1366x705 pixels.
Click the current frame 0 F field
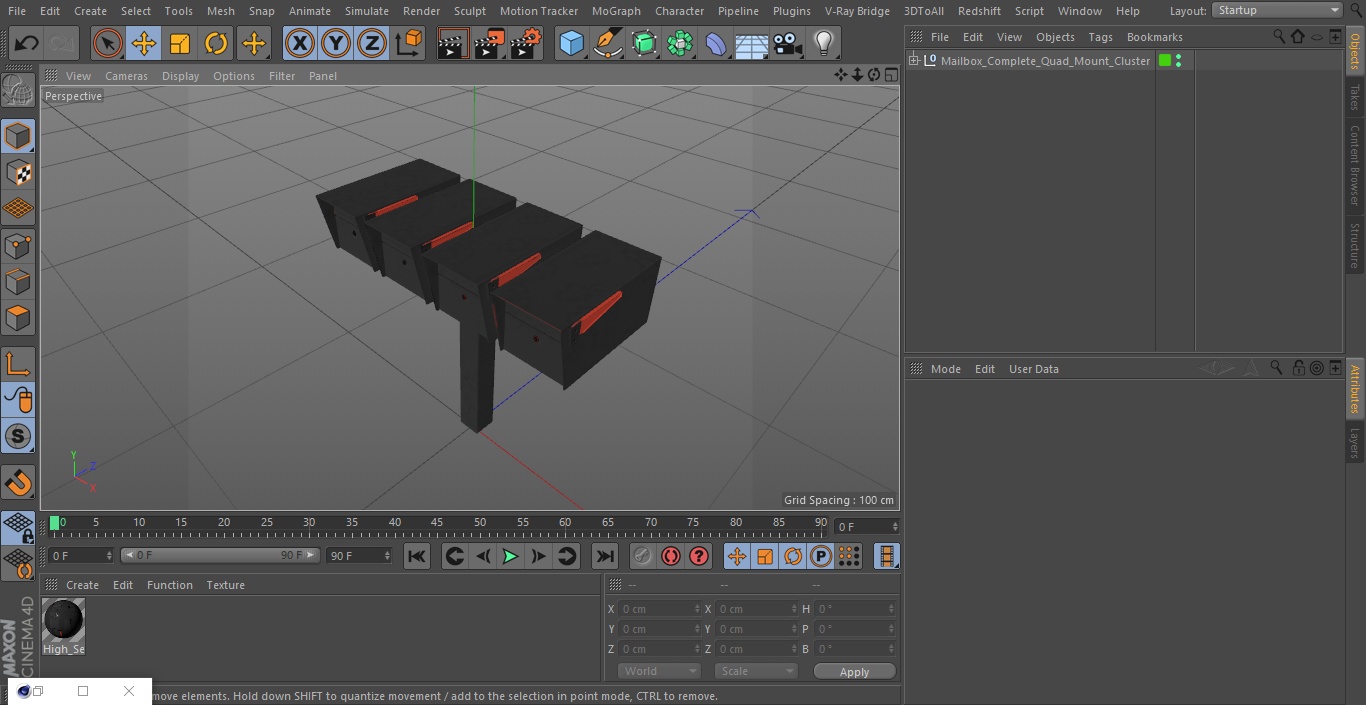click(x=867, y=526)
